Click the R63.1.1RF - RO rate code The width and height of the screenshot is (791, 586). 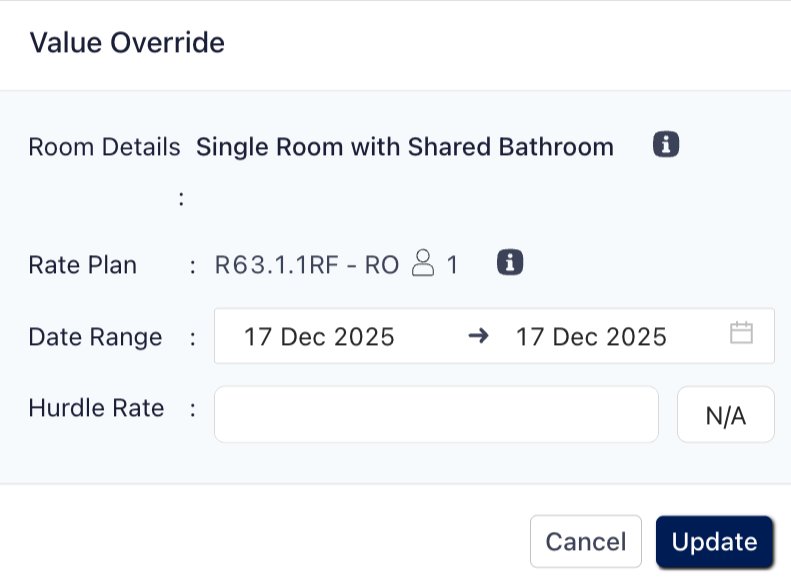[307, 265]
